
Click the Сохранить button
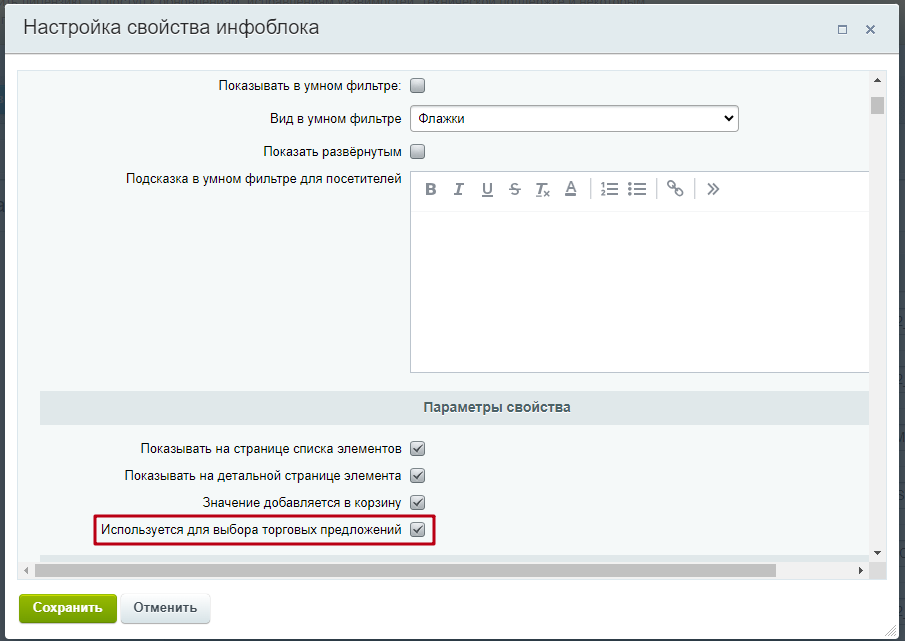(x=68, y=608)
